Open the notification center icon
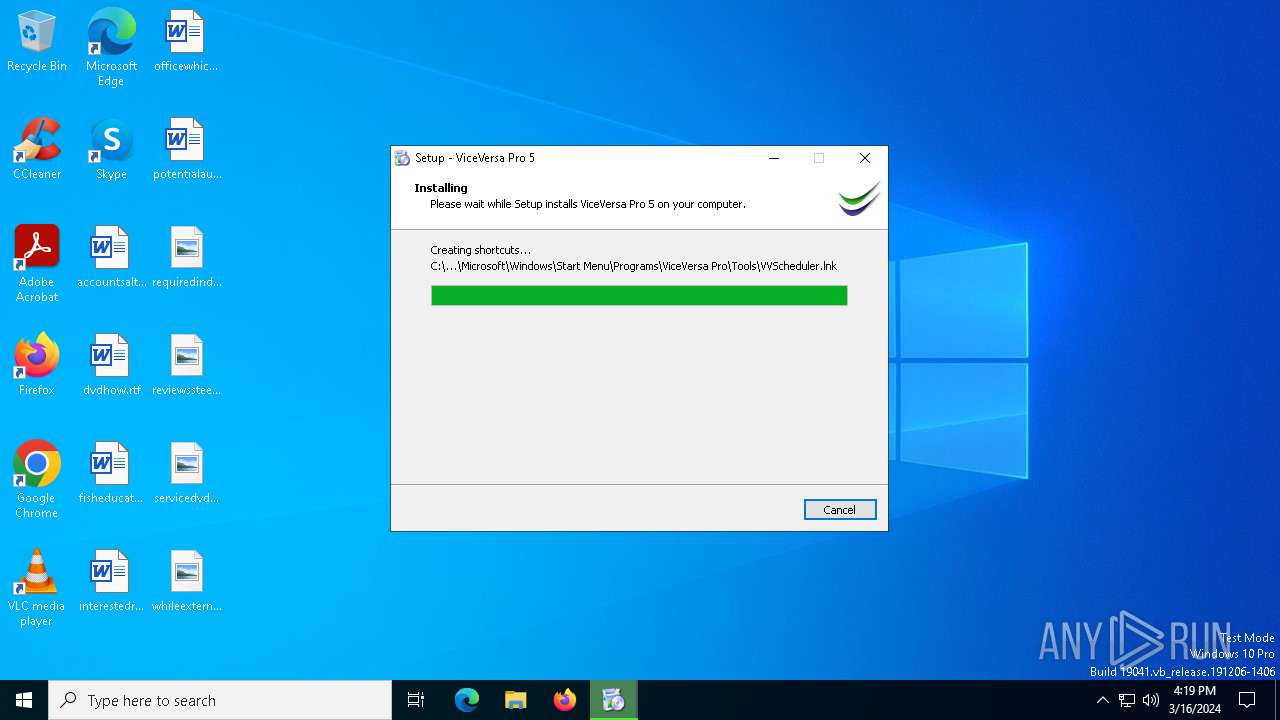The height and width of the screenshot is (720, 1280). coord(1247,700)
